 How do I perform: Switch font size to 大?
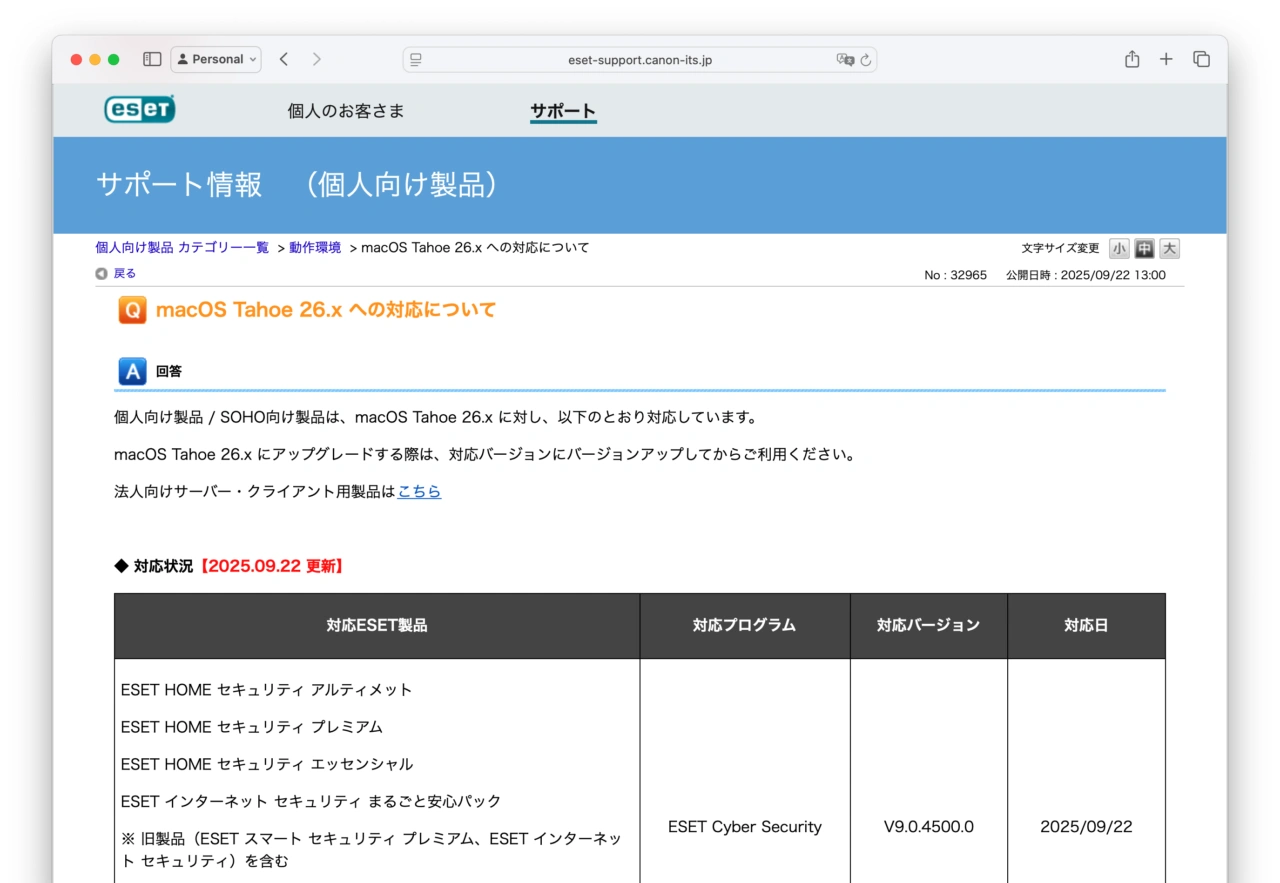coord(1168,248)
